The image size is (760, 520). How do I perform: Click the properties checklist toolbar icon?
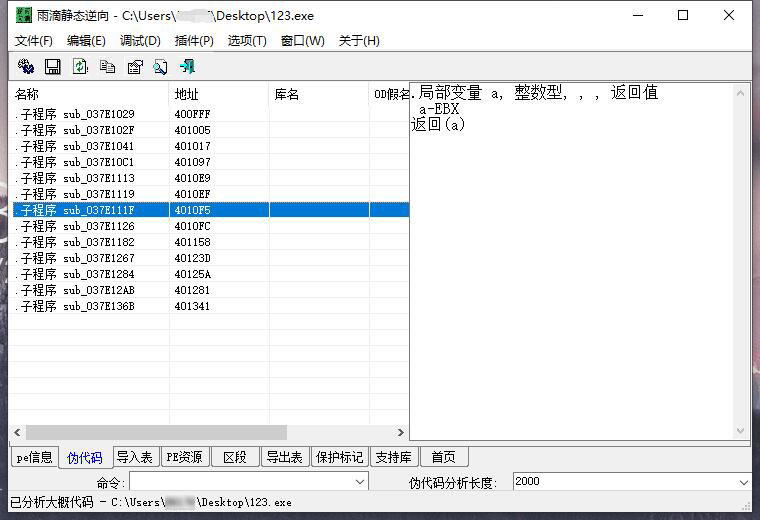[x=134, y=67]
